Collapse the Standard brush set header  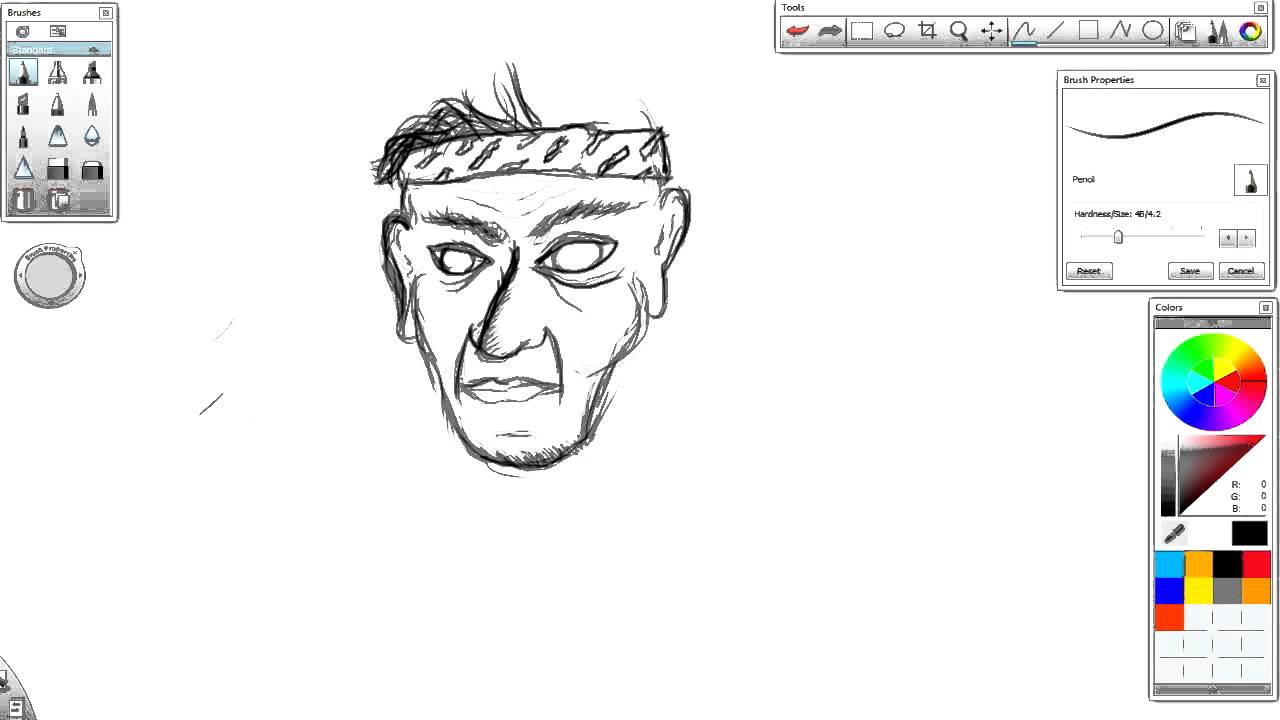click(x=94, y=50)
